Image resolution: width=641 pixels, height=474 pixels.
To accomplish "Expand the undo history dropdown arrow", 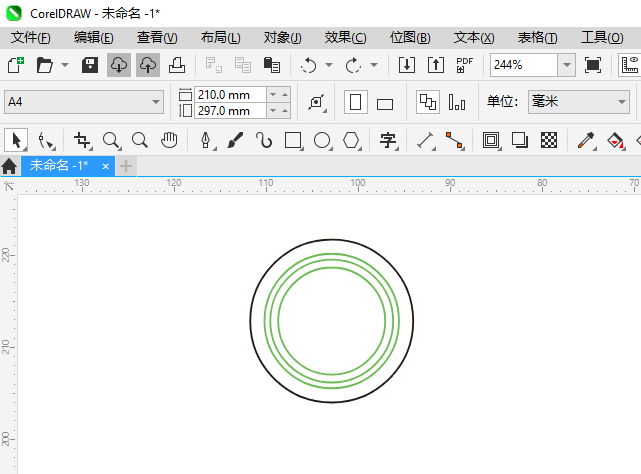I will [329, 65].
